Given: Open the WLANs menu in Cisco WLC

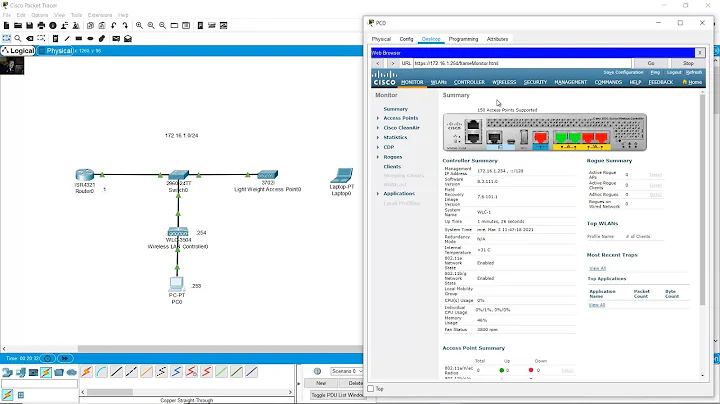Looking at the screenshot, I should tap(439, 82).
